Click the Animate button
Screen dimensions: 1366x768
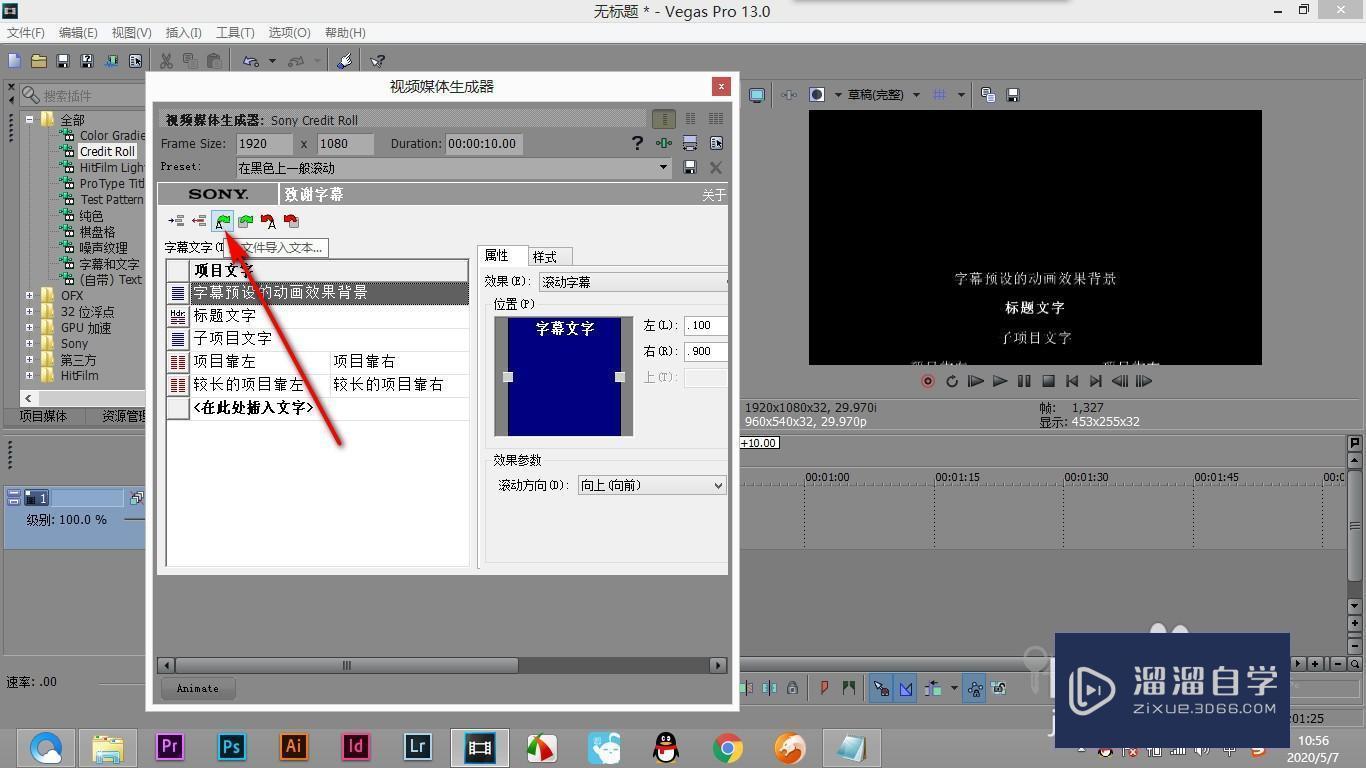click(x=197, y=688)
